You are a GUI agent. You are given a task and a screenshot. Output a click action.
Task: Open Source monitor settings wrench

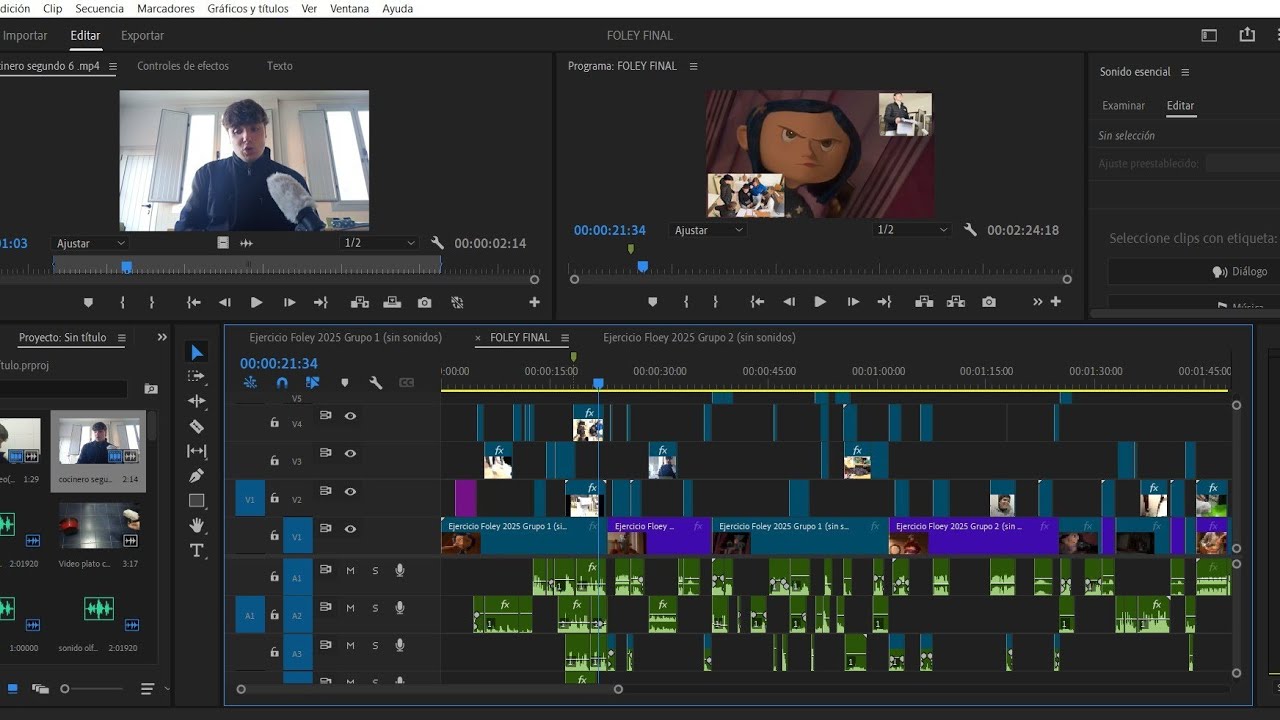[x=437, y=243]
